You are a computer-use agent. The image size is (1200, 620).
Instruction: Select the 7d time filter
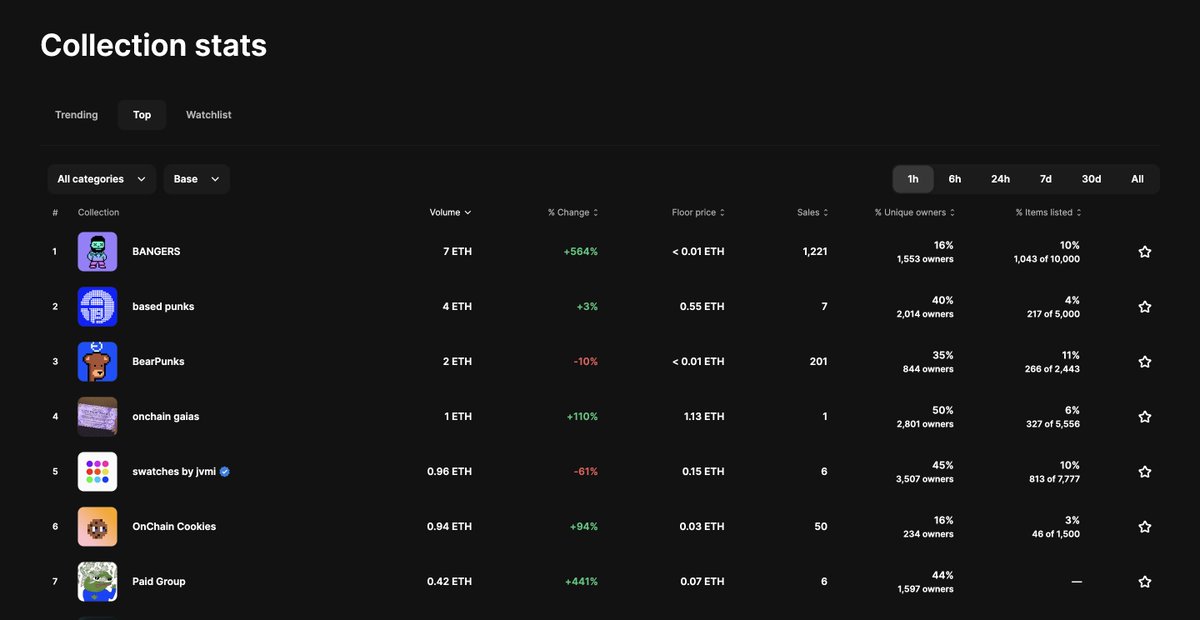tap(1046, 179)
